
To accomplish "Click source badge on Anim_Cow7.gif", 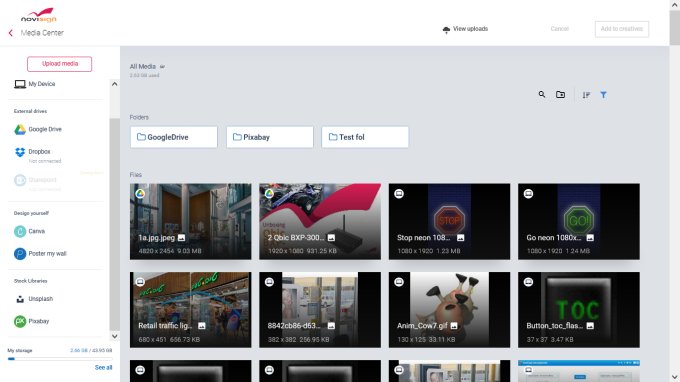I will pos(399,282).
